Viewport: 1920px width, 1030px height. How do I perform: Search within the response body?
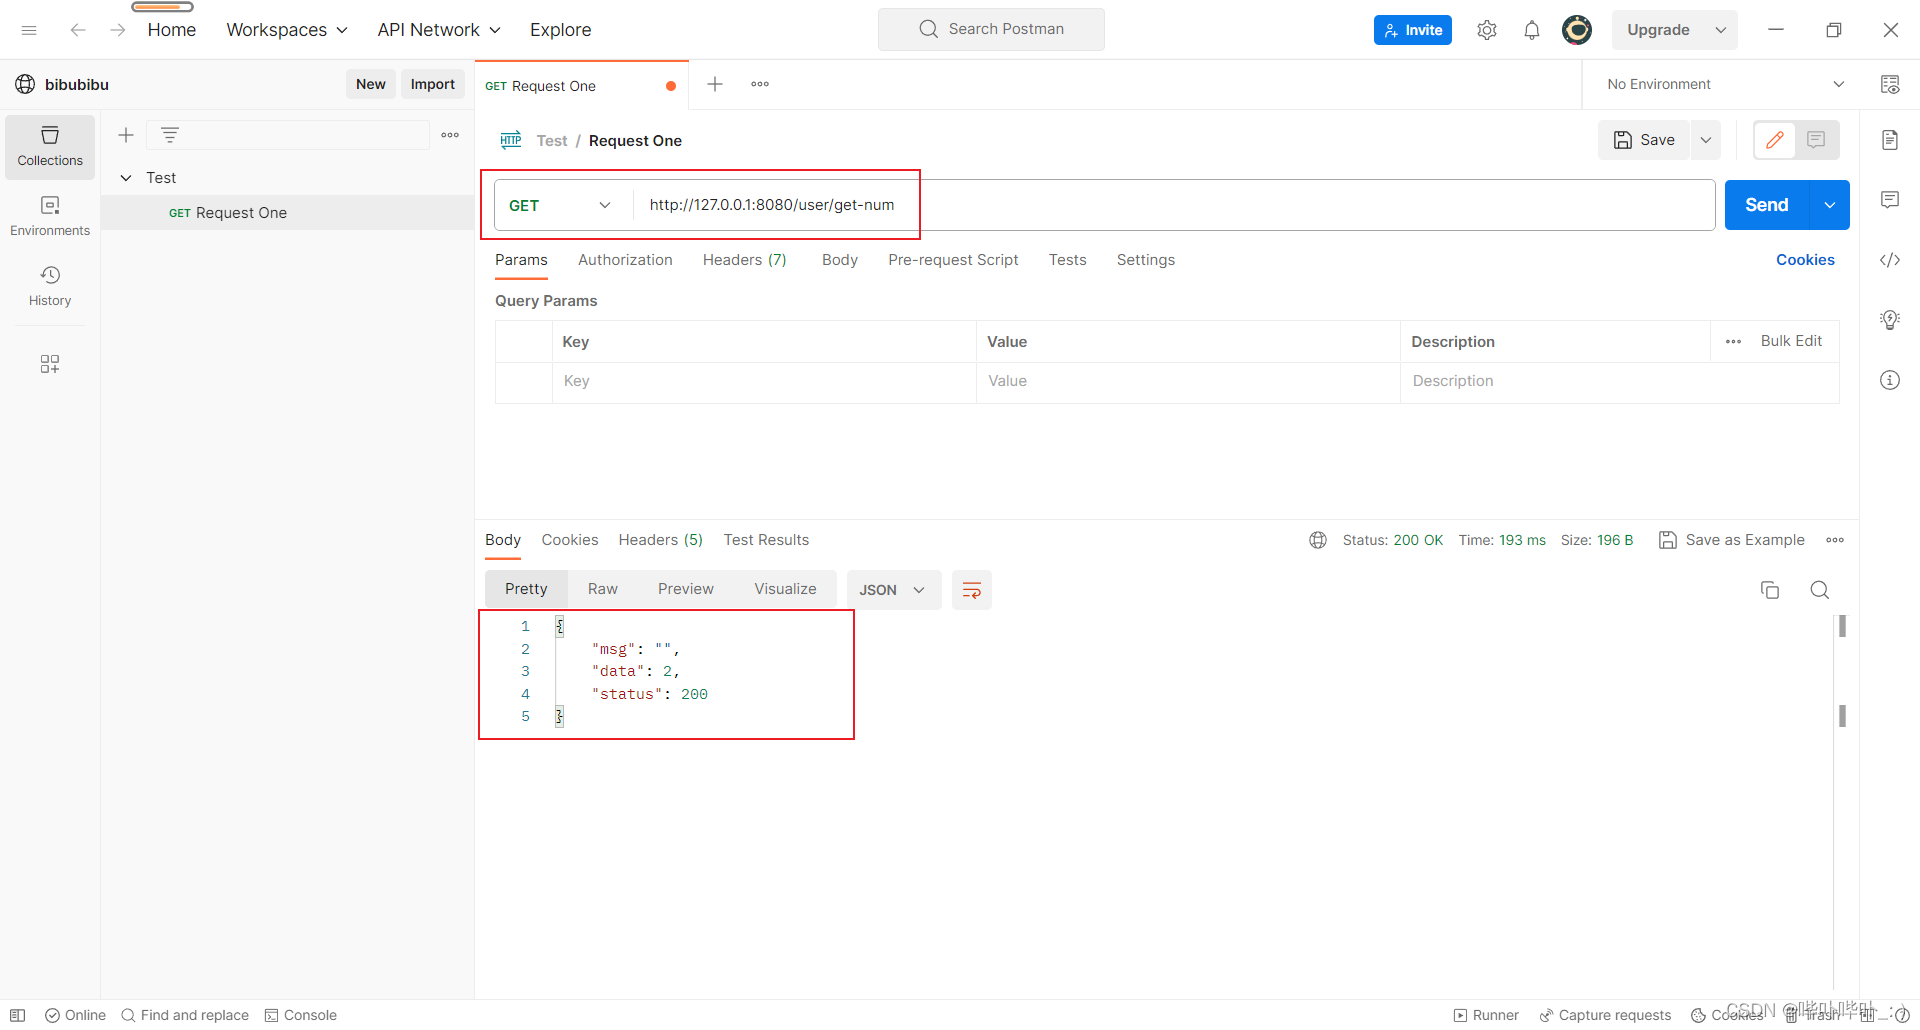pos(1820,590)
